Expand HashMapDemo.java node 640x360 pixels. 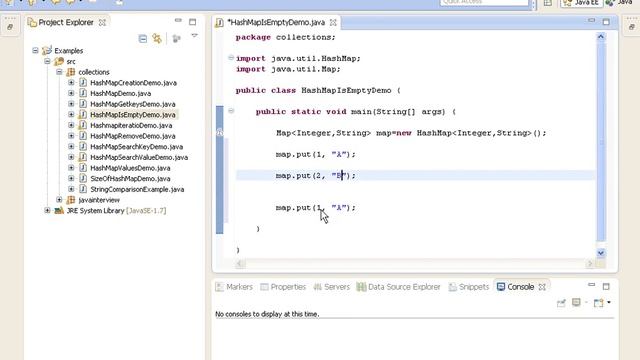click(x=71, y=93)
